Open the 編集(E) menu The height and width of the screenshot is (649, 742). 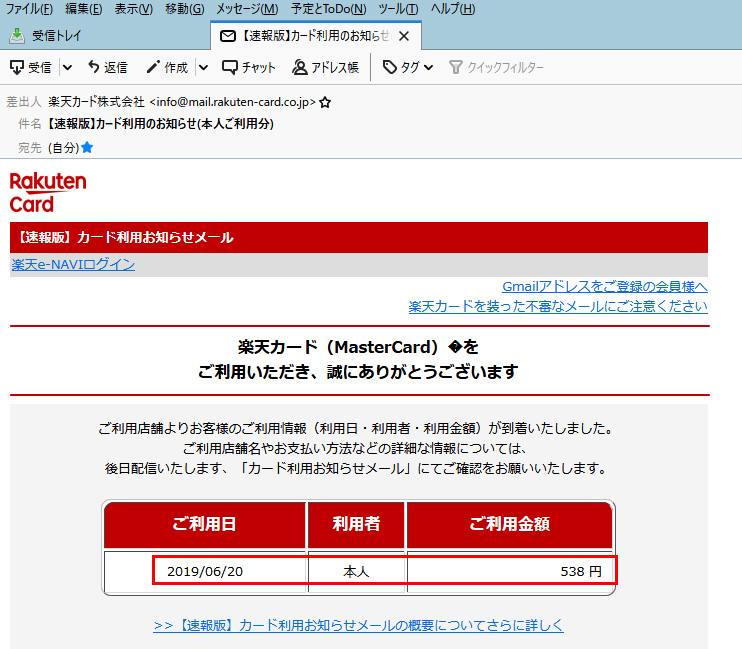point(84,9)
